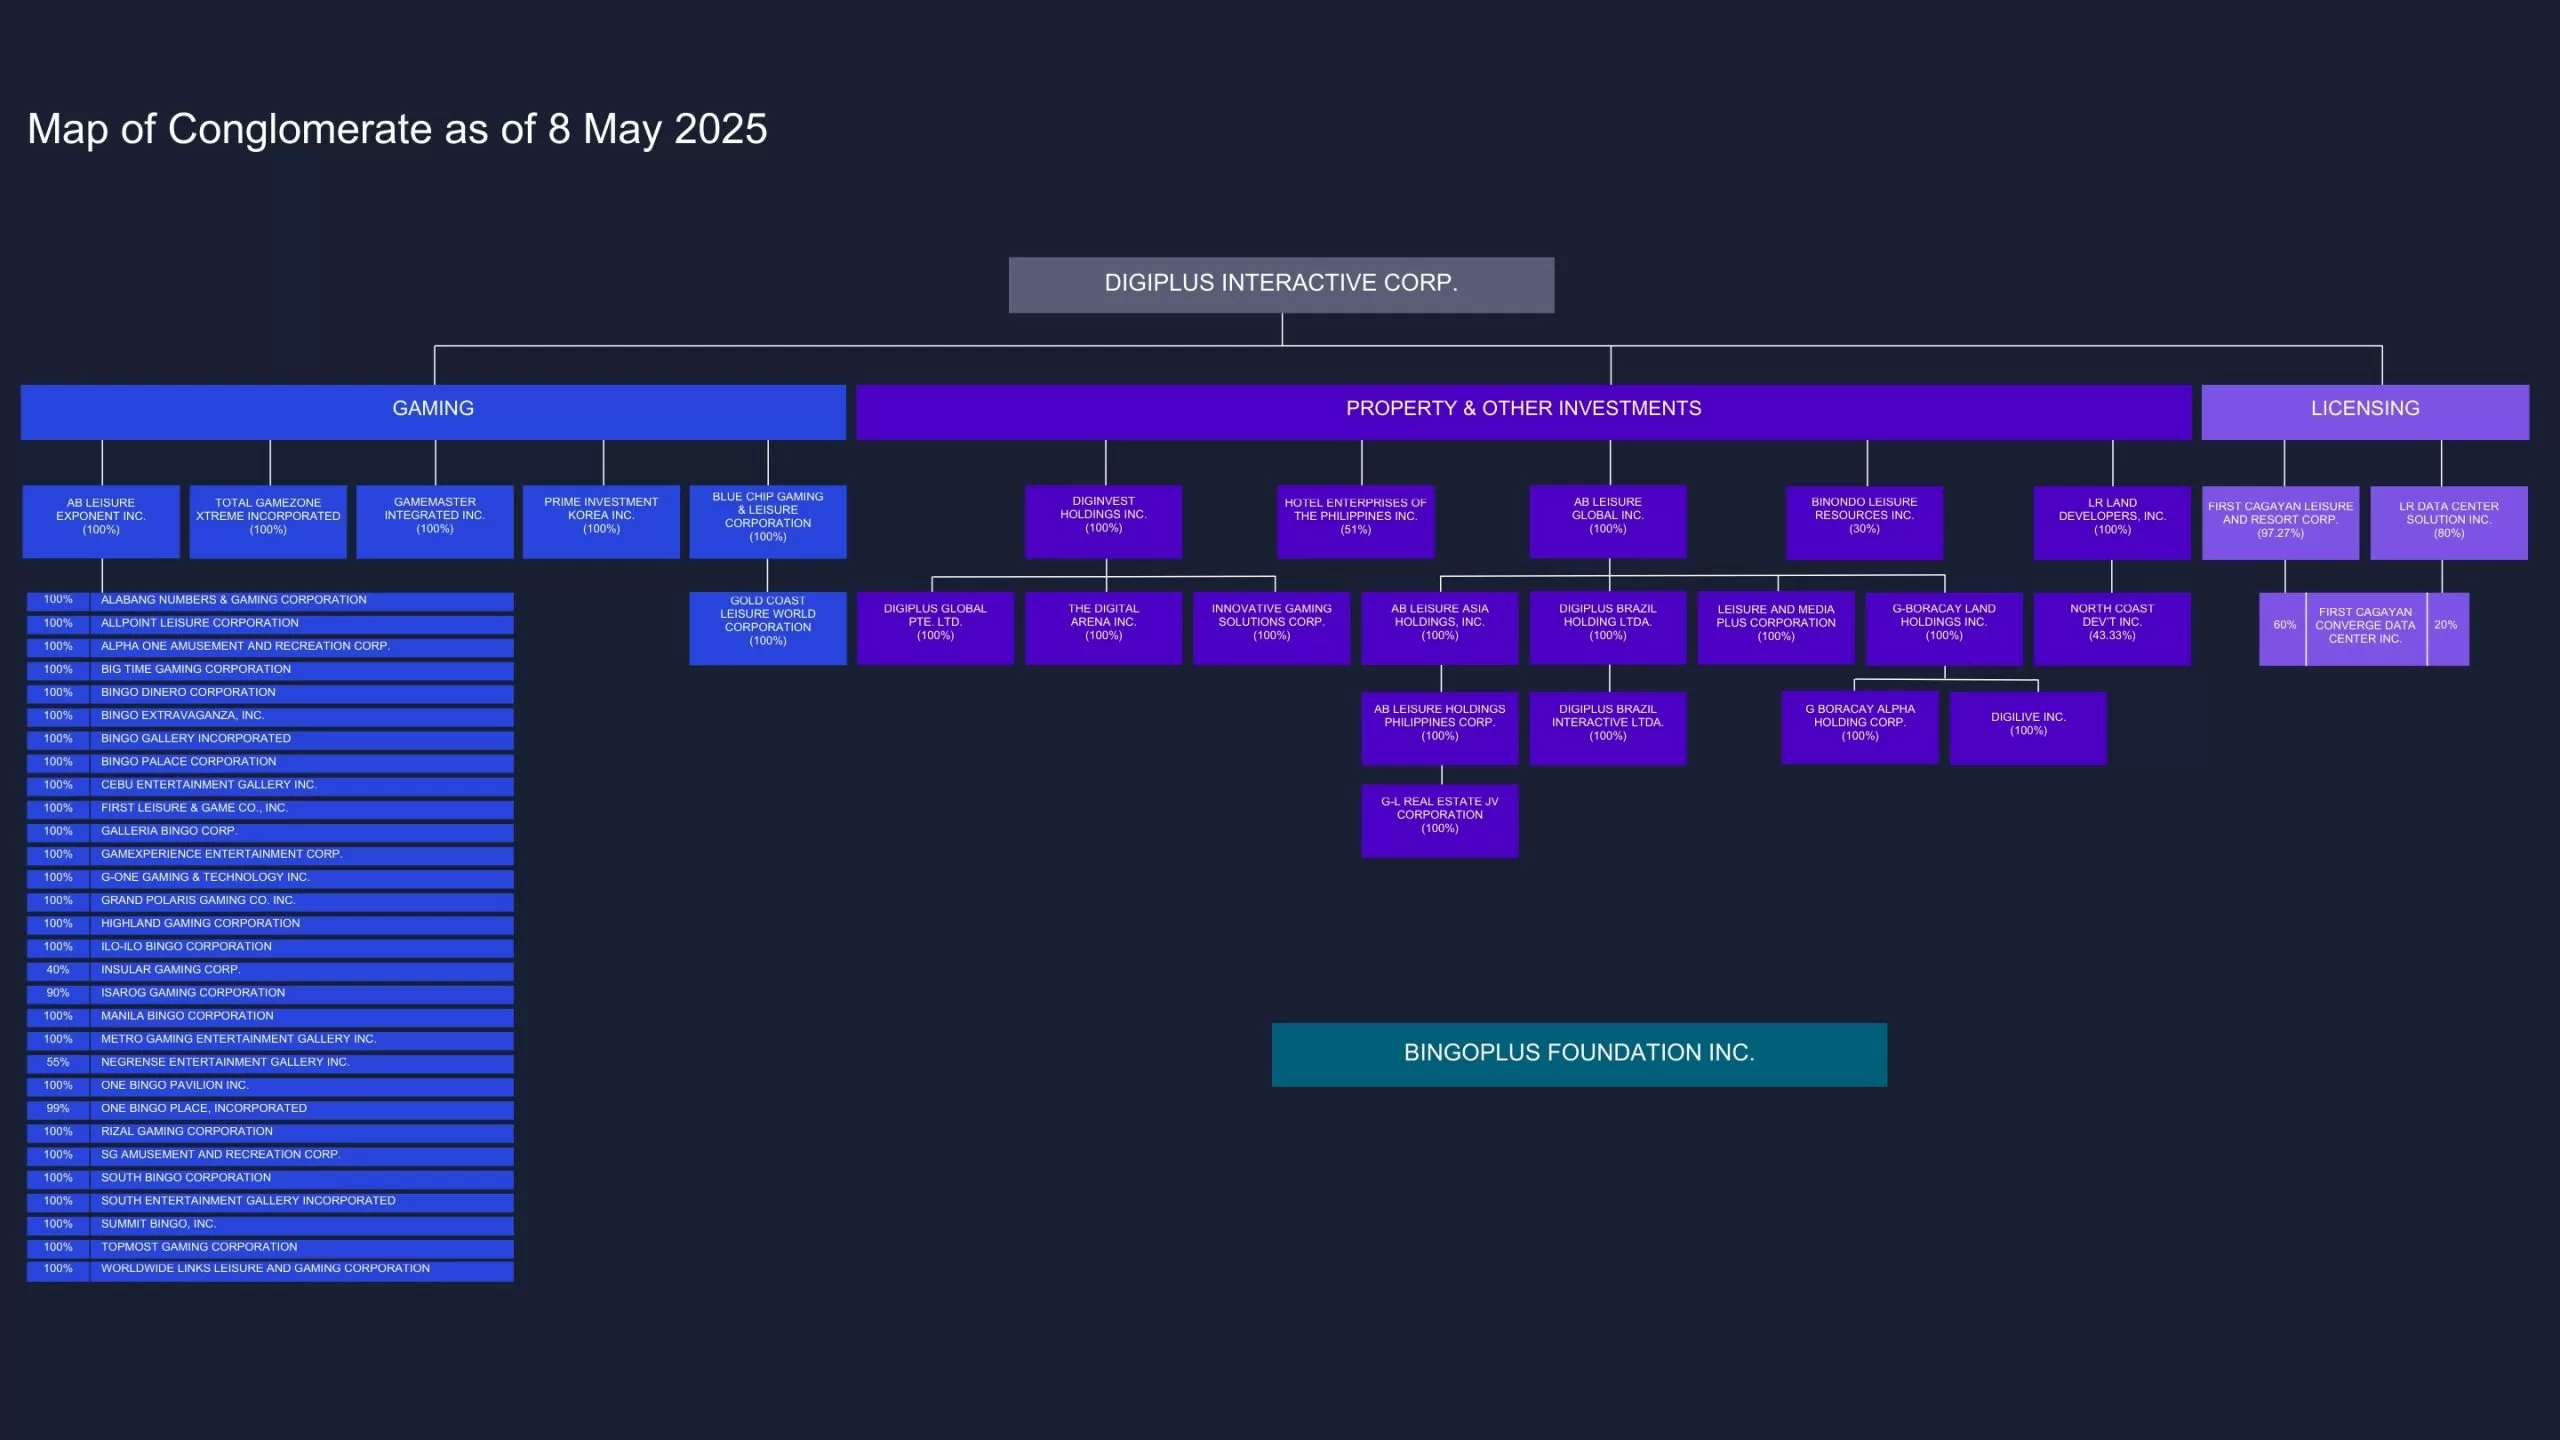Select Gamexperience Entertainment Corp. row

[270, 855]
